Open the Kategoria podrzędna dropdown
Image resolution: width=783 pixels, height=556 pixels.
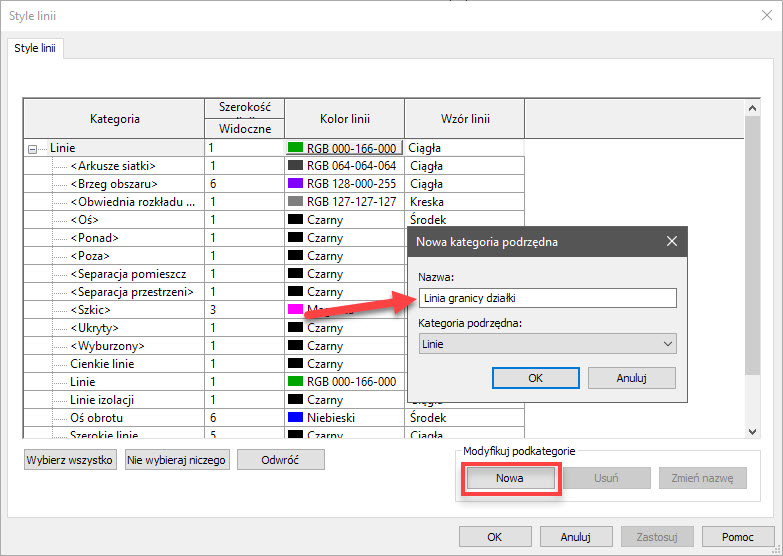pyautogui.click(x=547, y=344)
